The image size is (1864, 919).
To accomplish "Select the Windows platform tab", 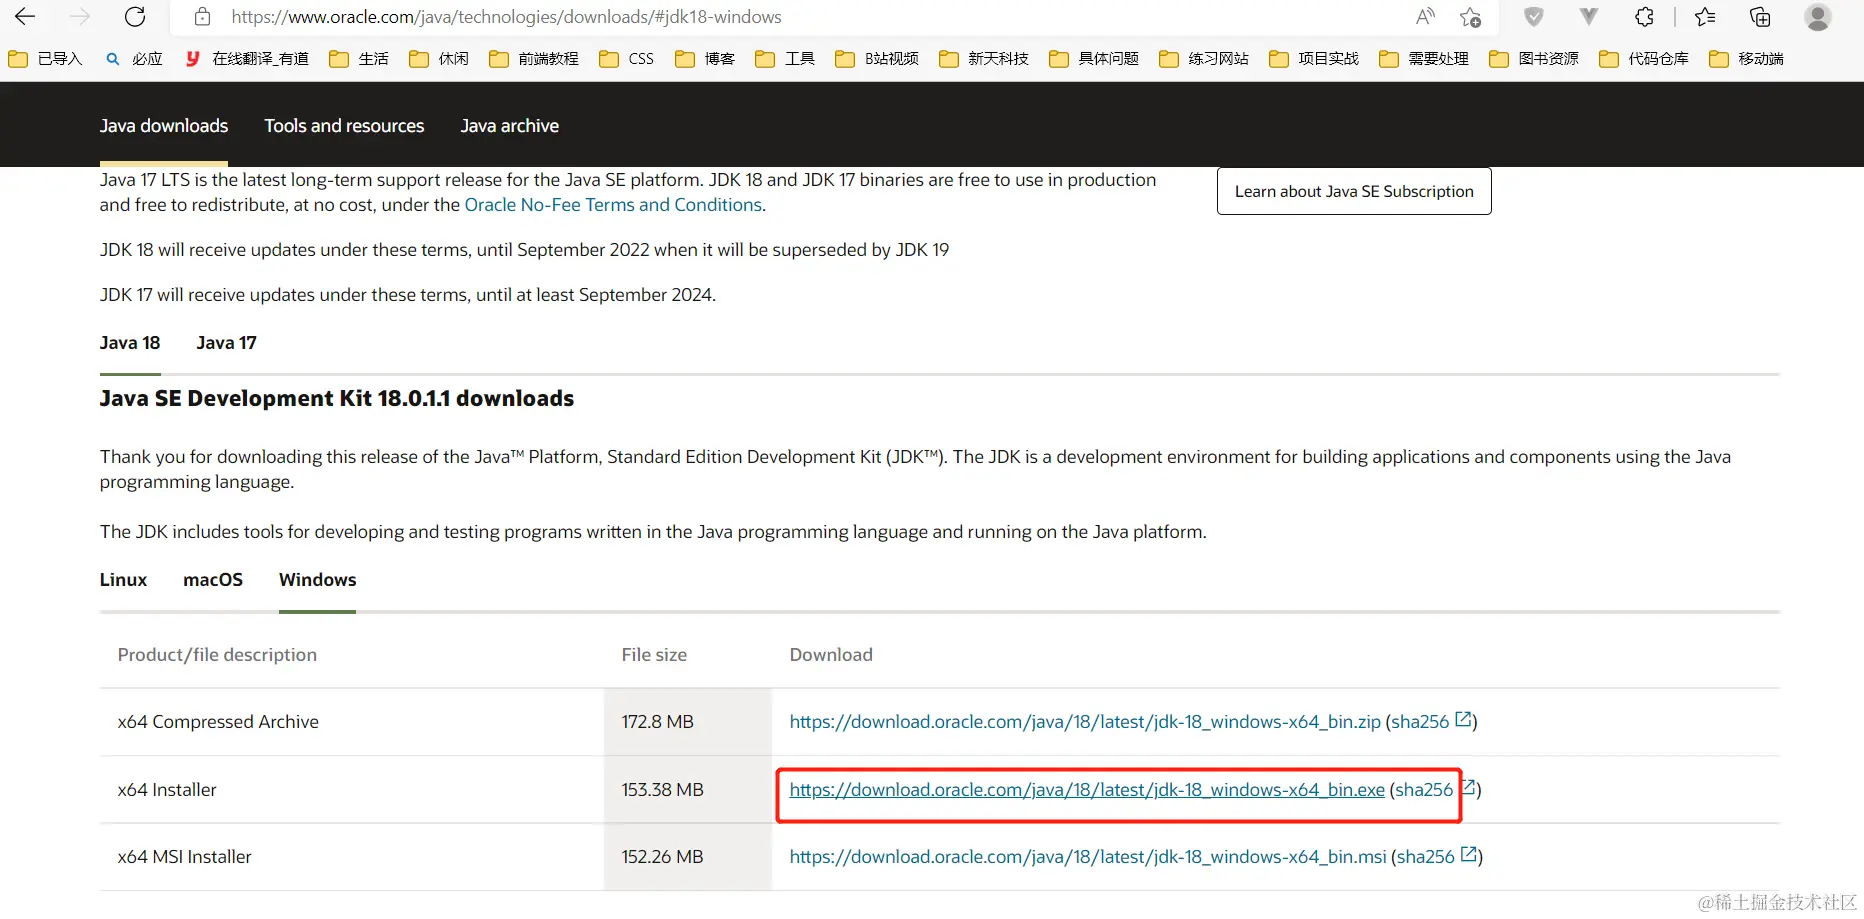I will (318, 580).
